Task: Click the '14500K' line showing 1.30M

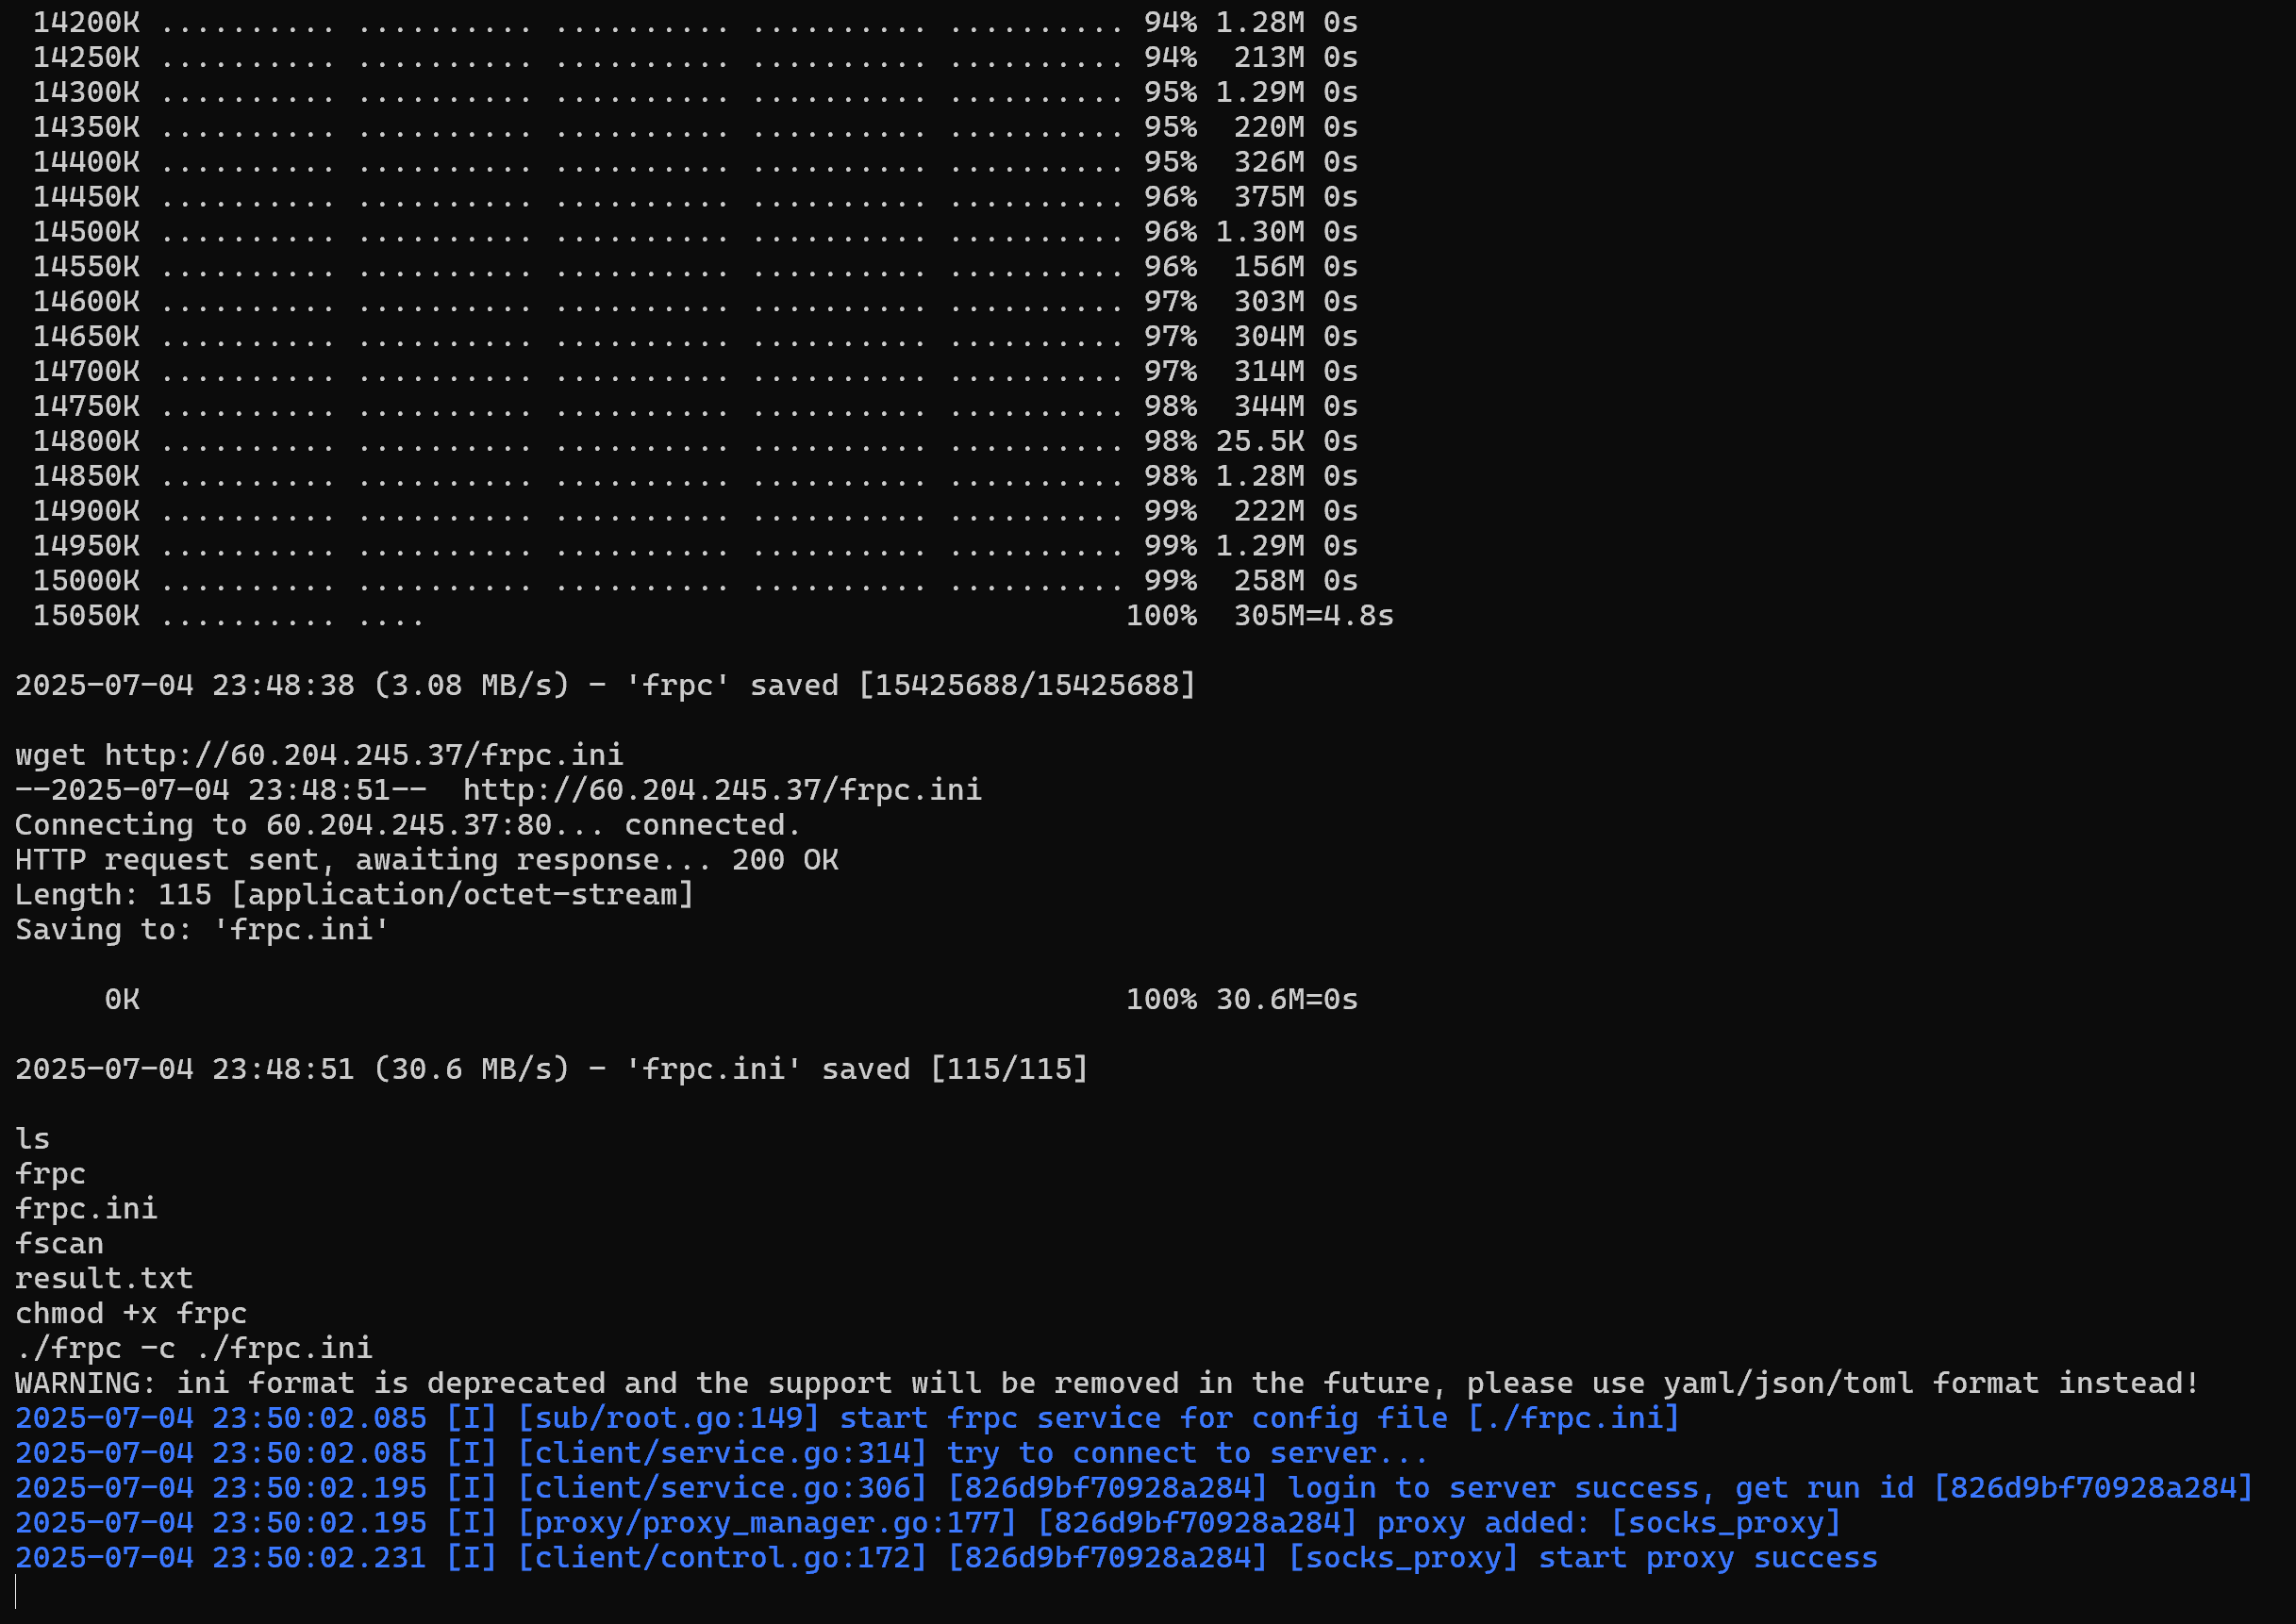Action: pyautogui.click(x=695, y=232)
